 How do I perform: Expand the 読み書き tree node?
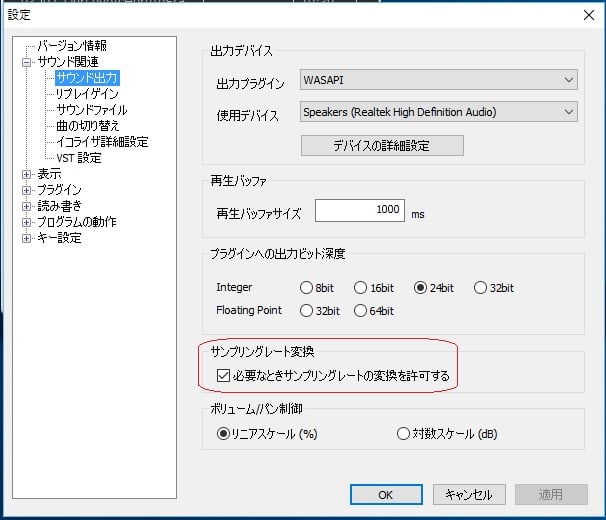pos(26,206)
